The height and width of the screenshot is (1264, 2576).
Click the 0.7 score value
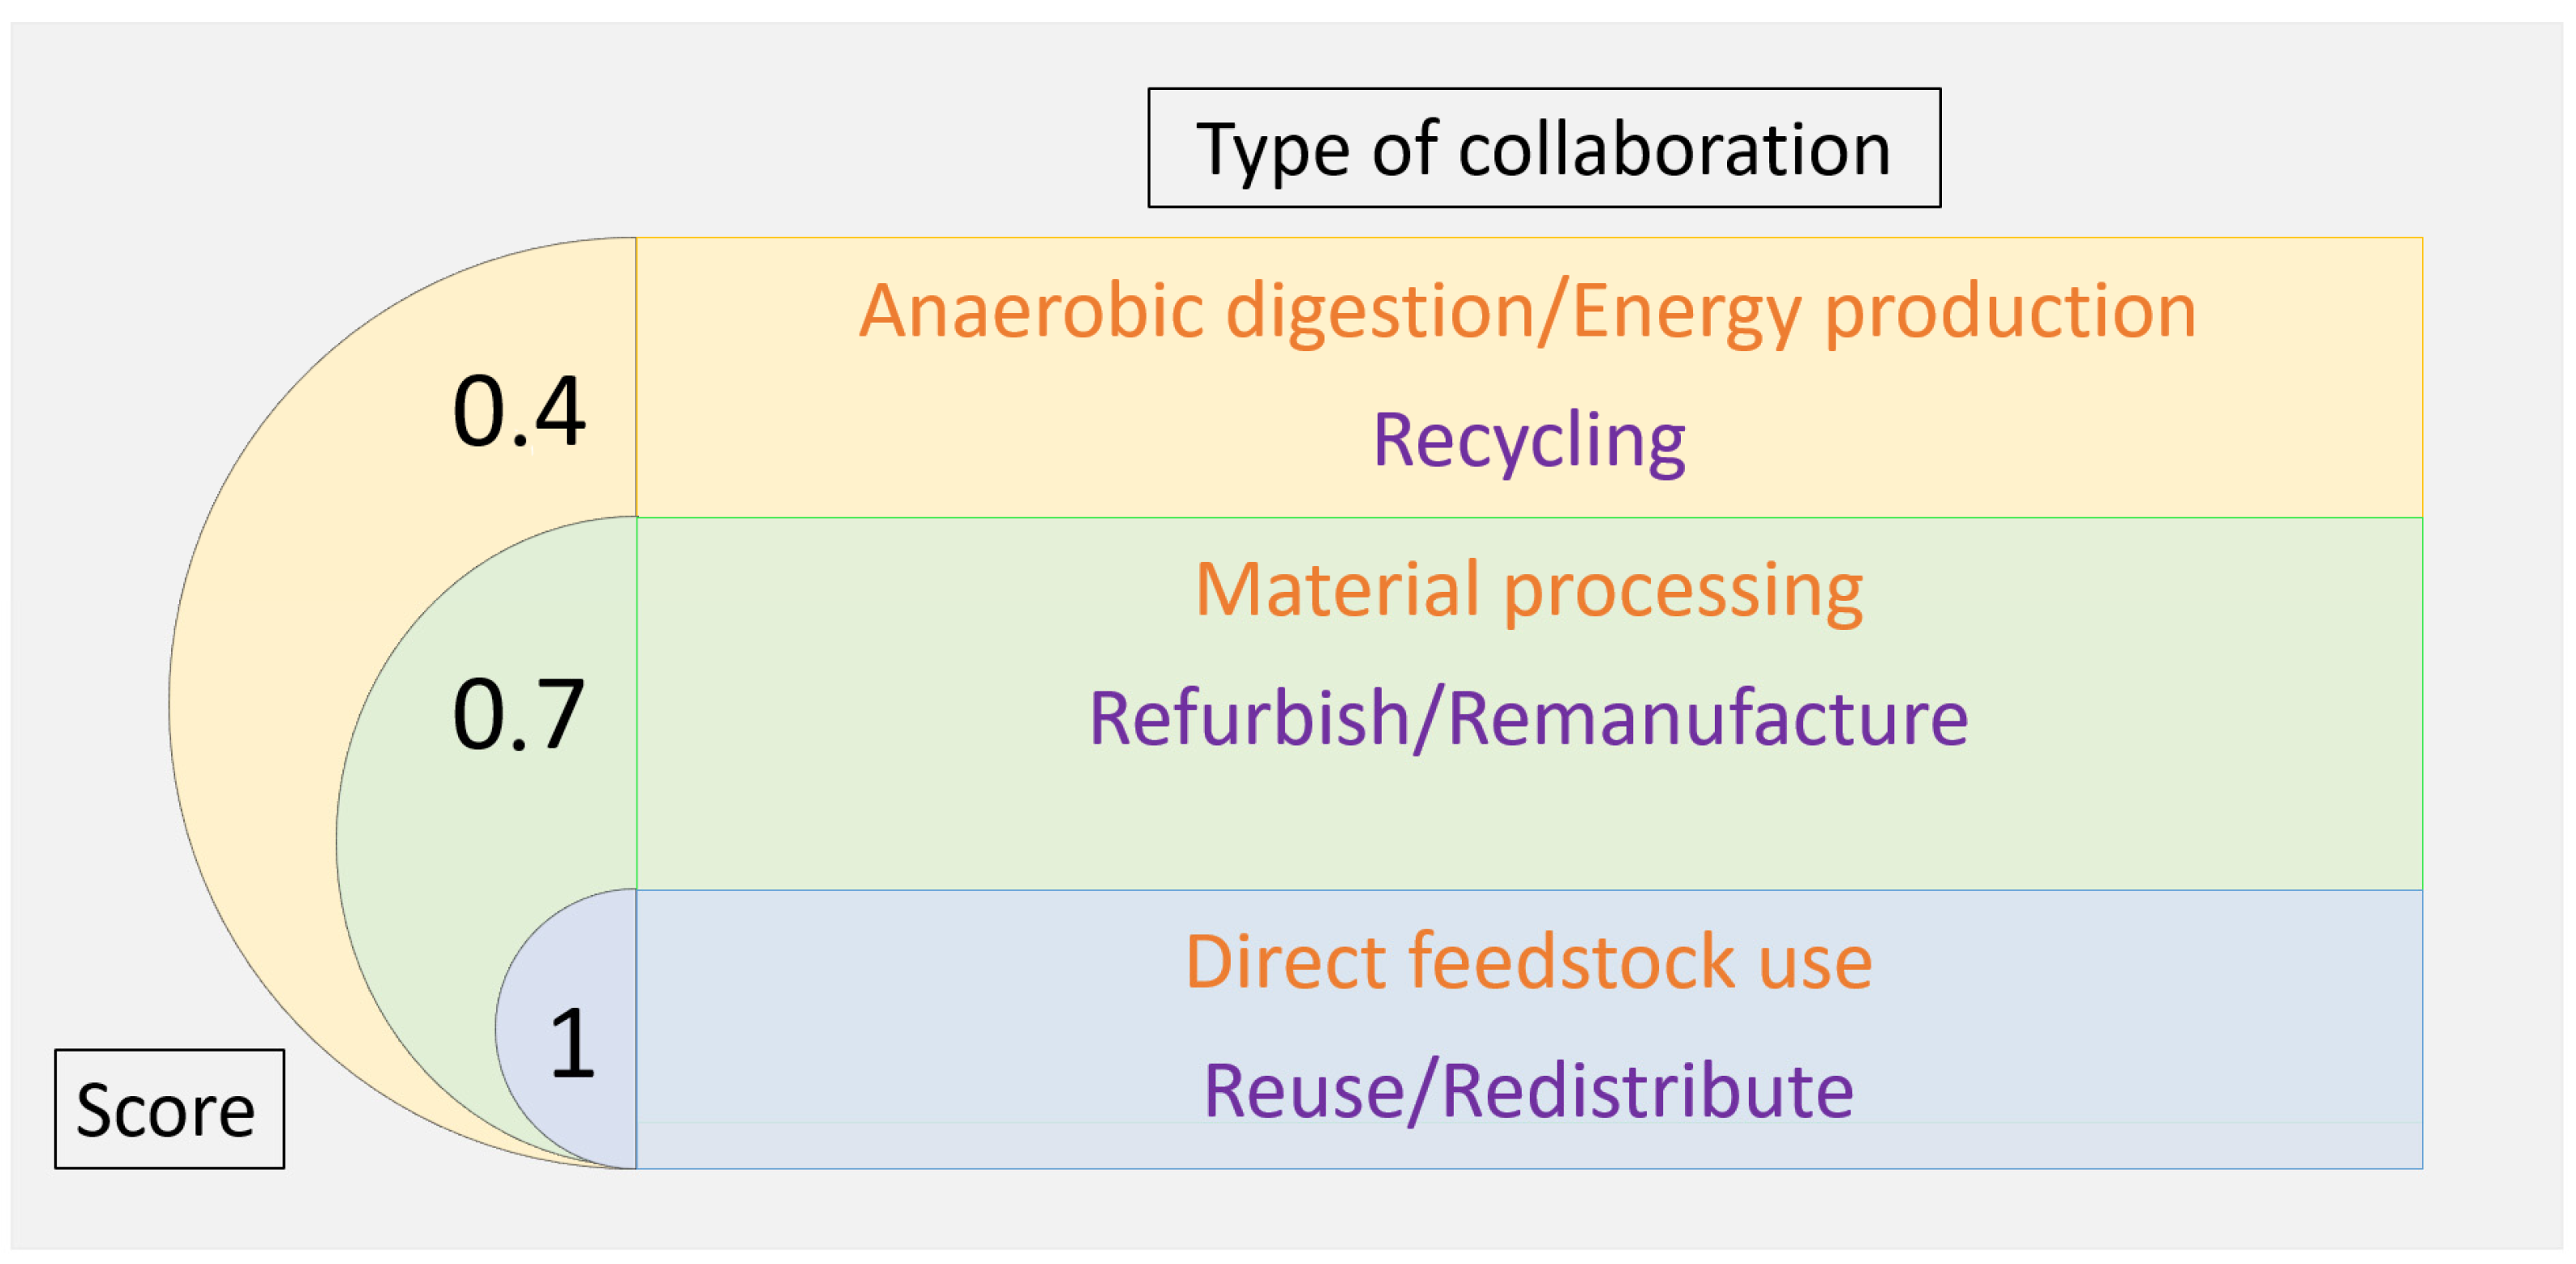pos(518,714)
